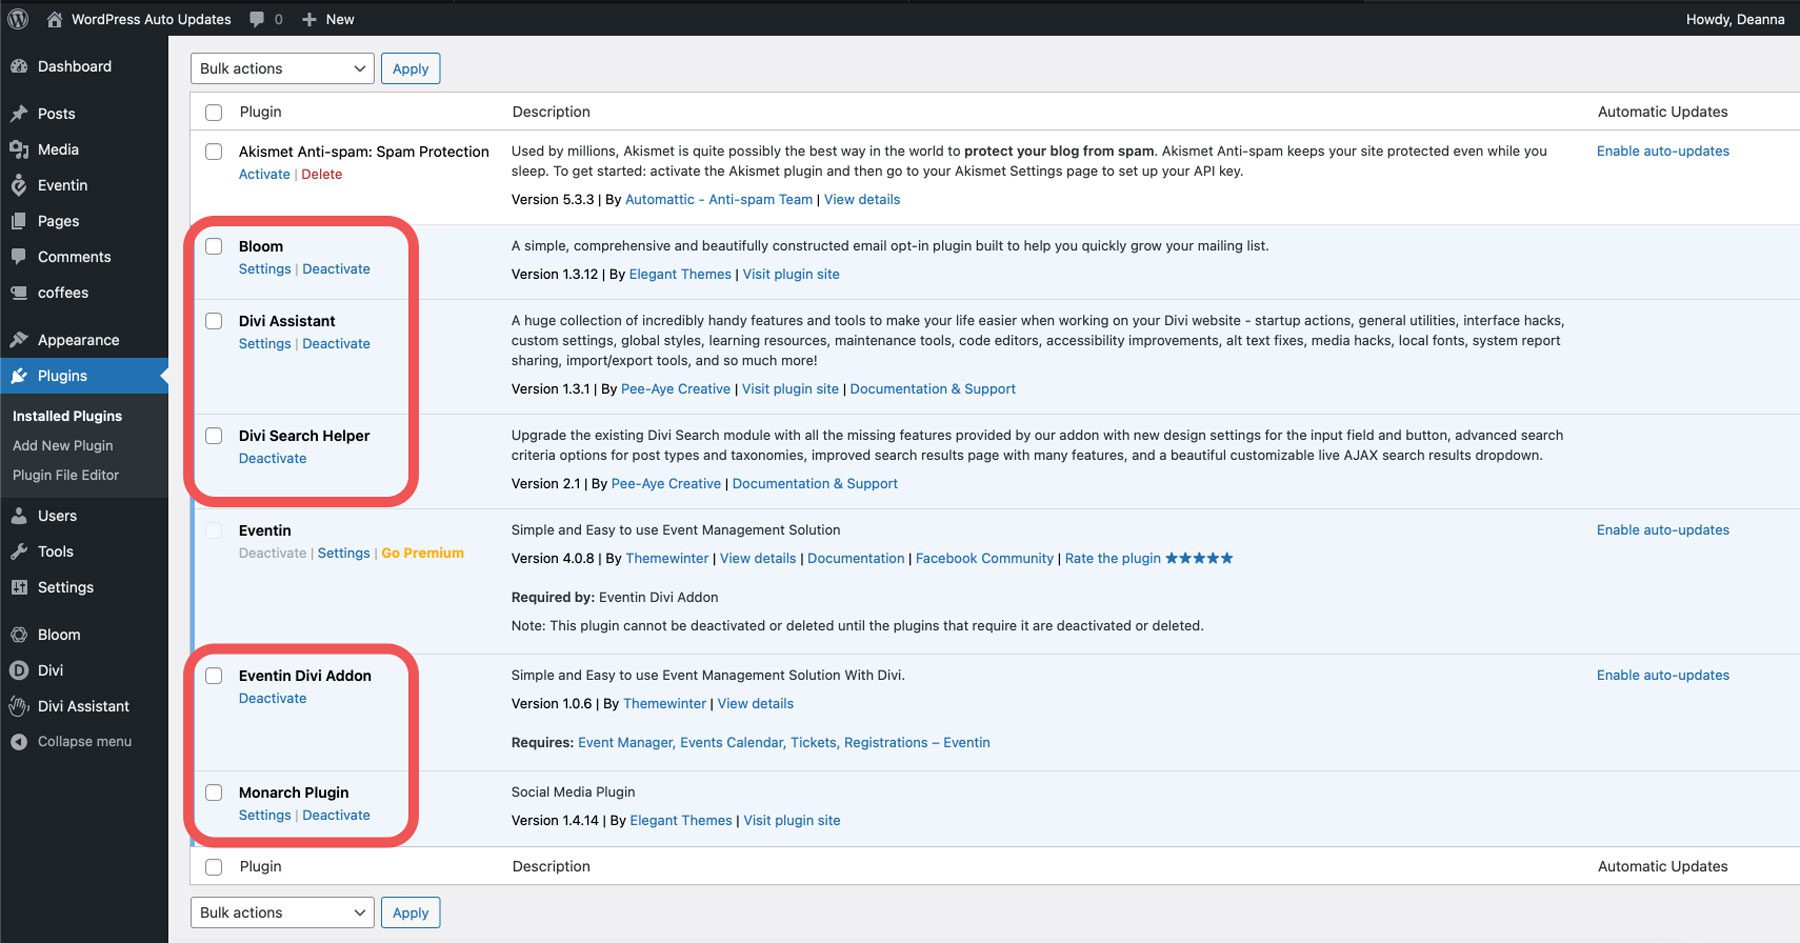Click the Divi sidebar icon
1800x943 pixels.
click(20, 670)
